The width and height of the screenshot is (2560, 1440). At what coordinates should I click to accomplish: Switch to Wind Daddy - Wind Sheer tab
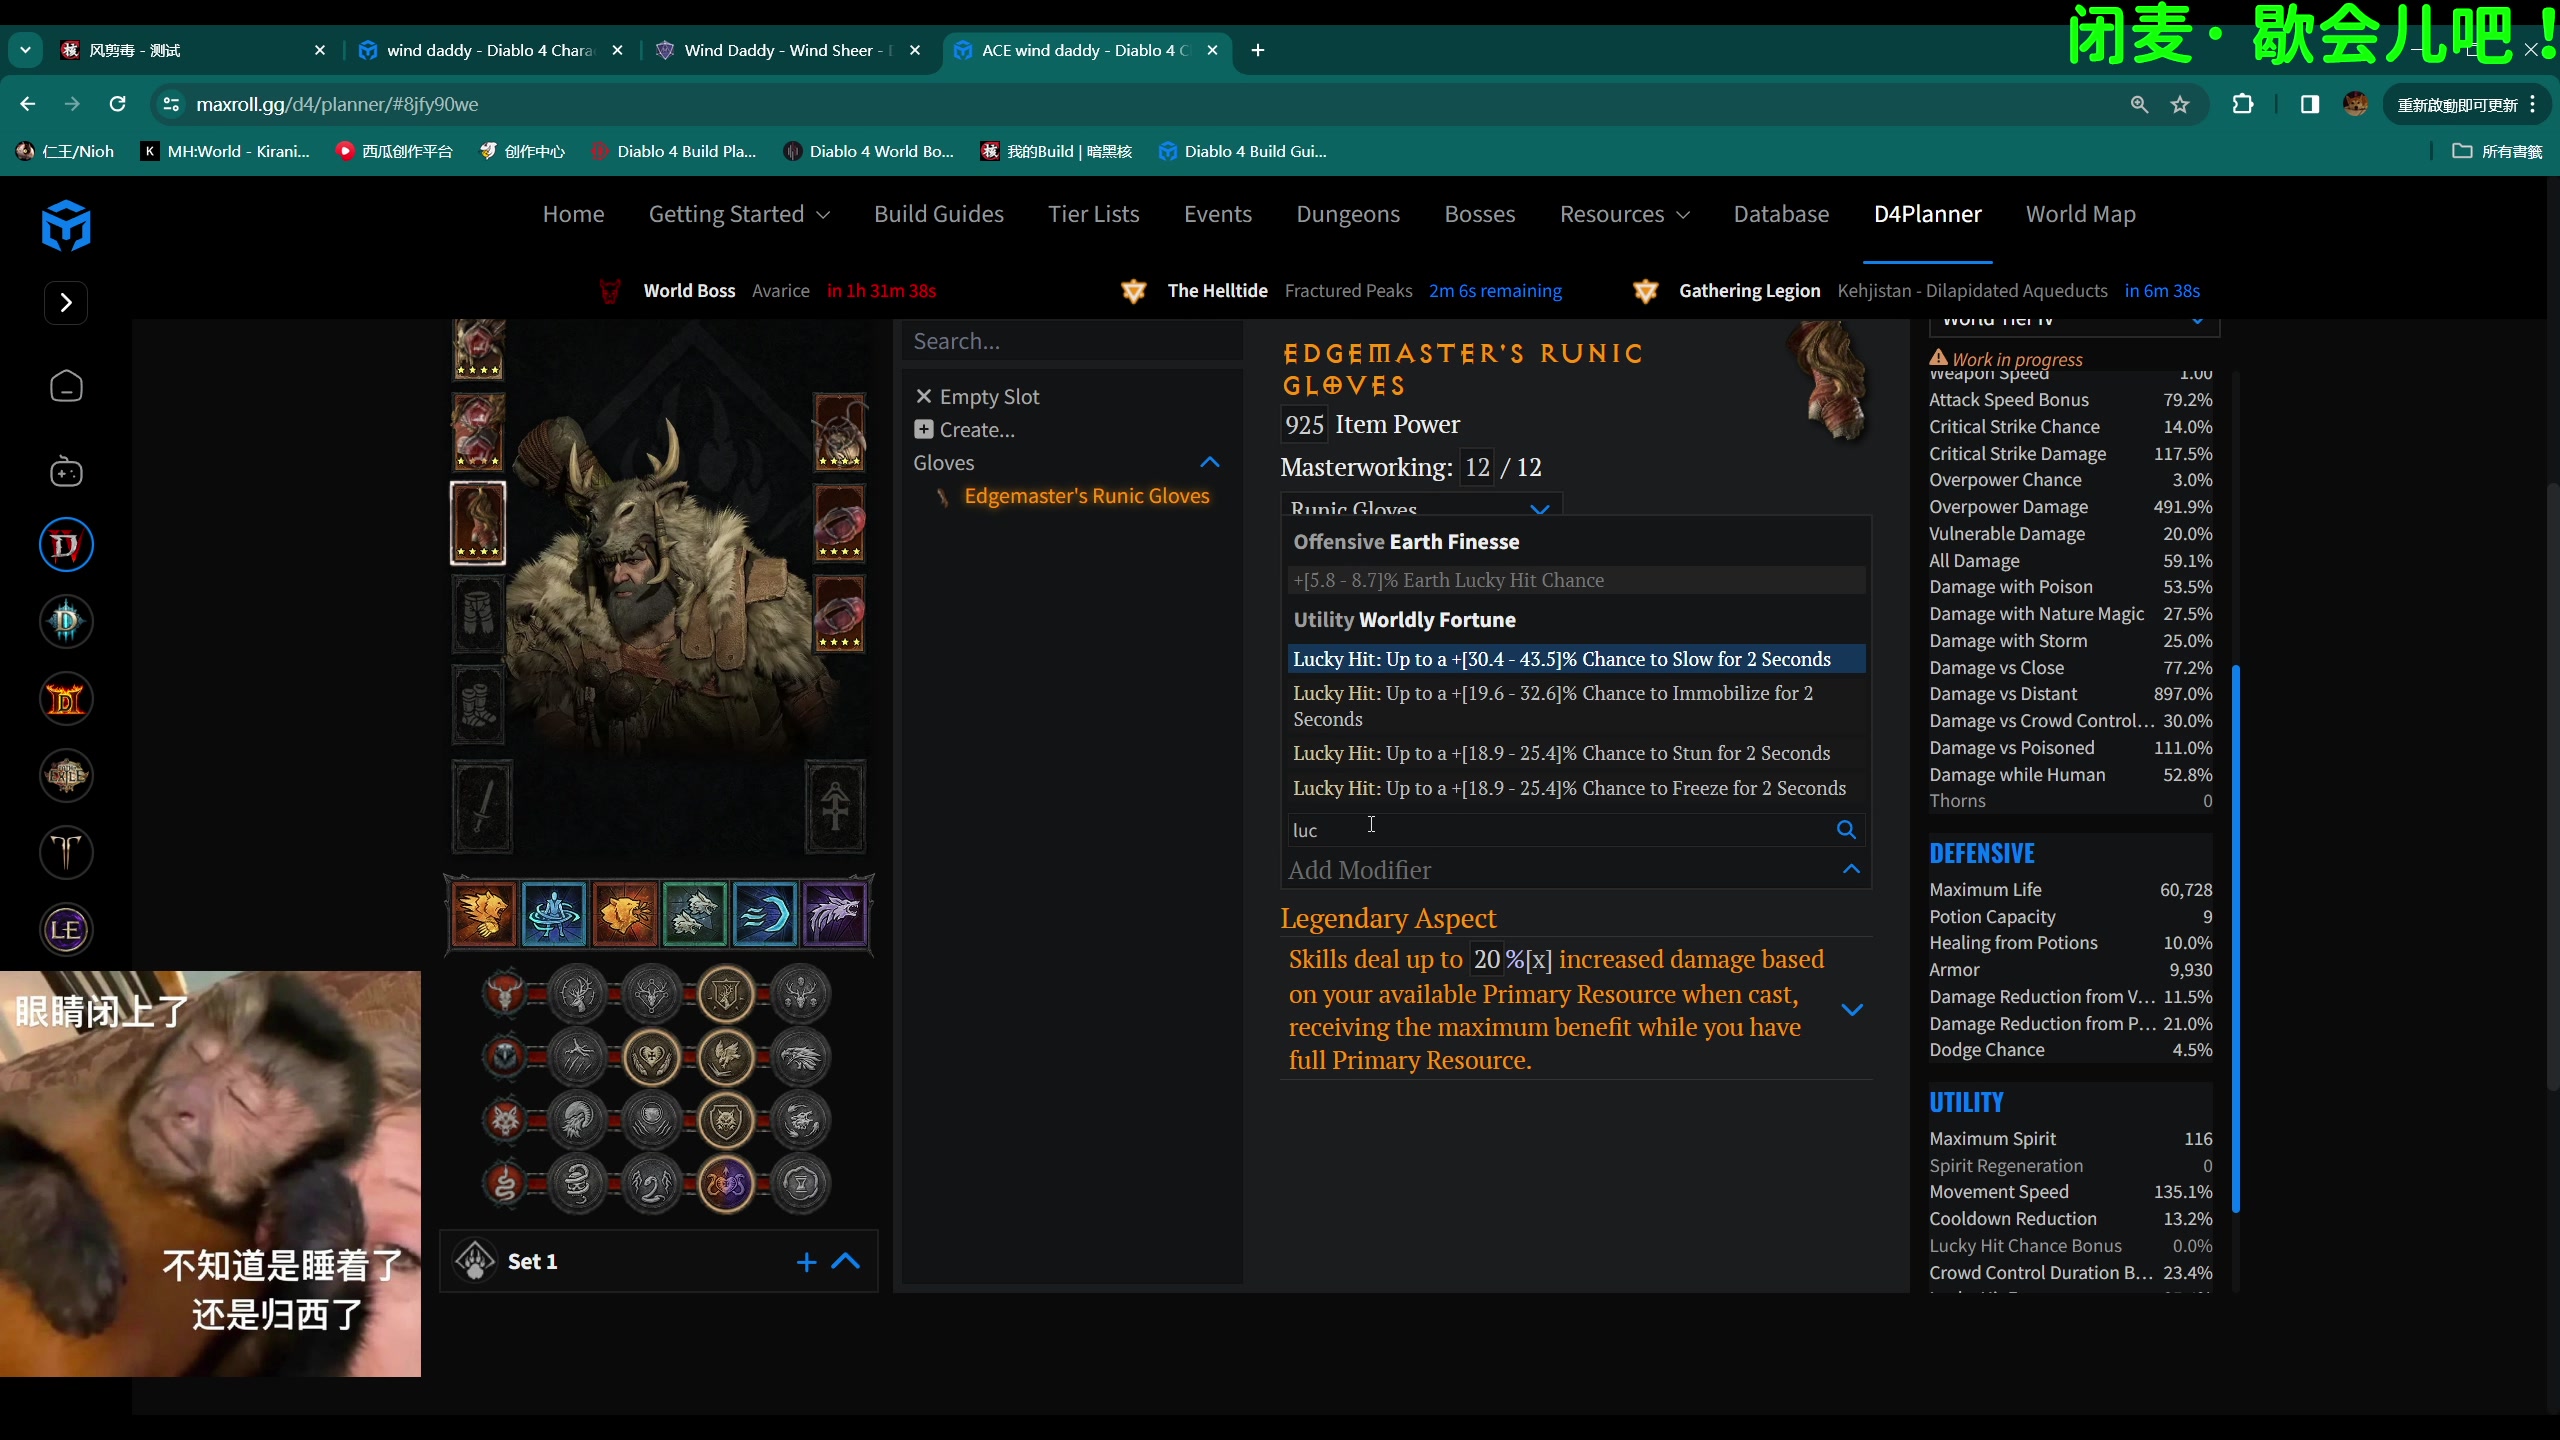pyautogui.click(x=786, y=50)
